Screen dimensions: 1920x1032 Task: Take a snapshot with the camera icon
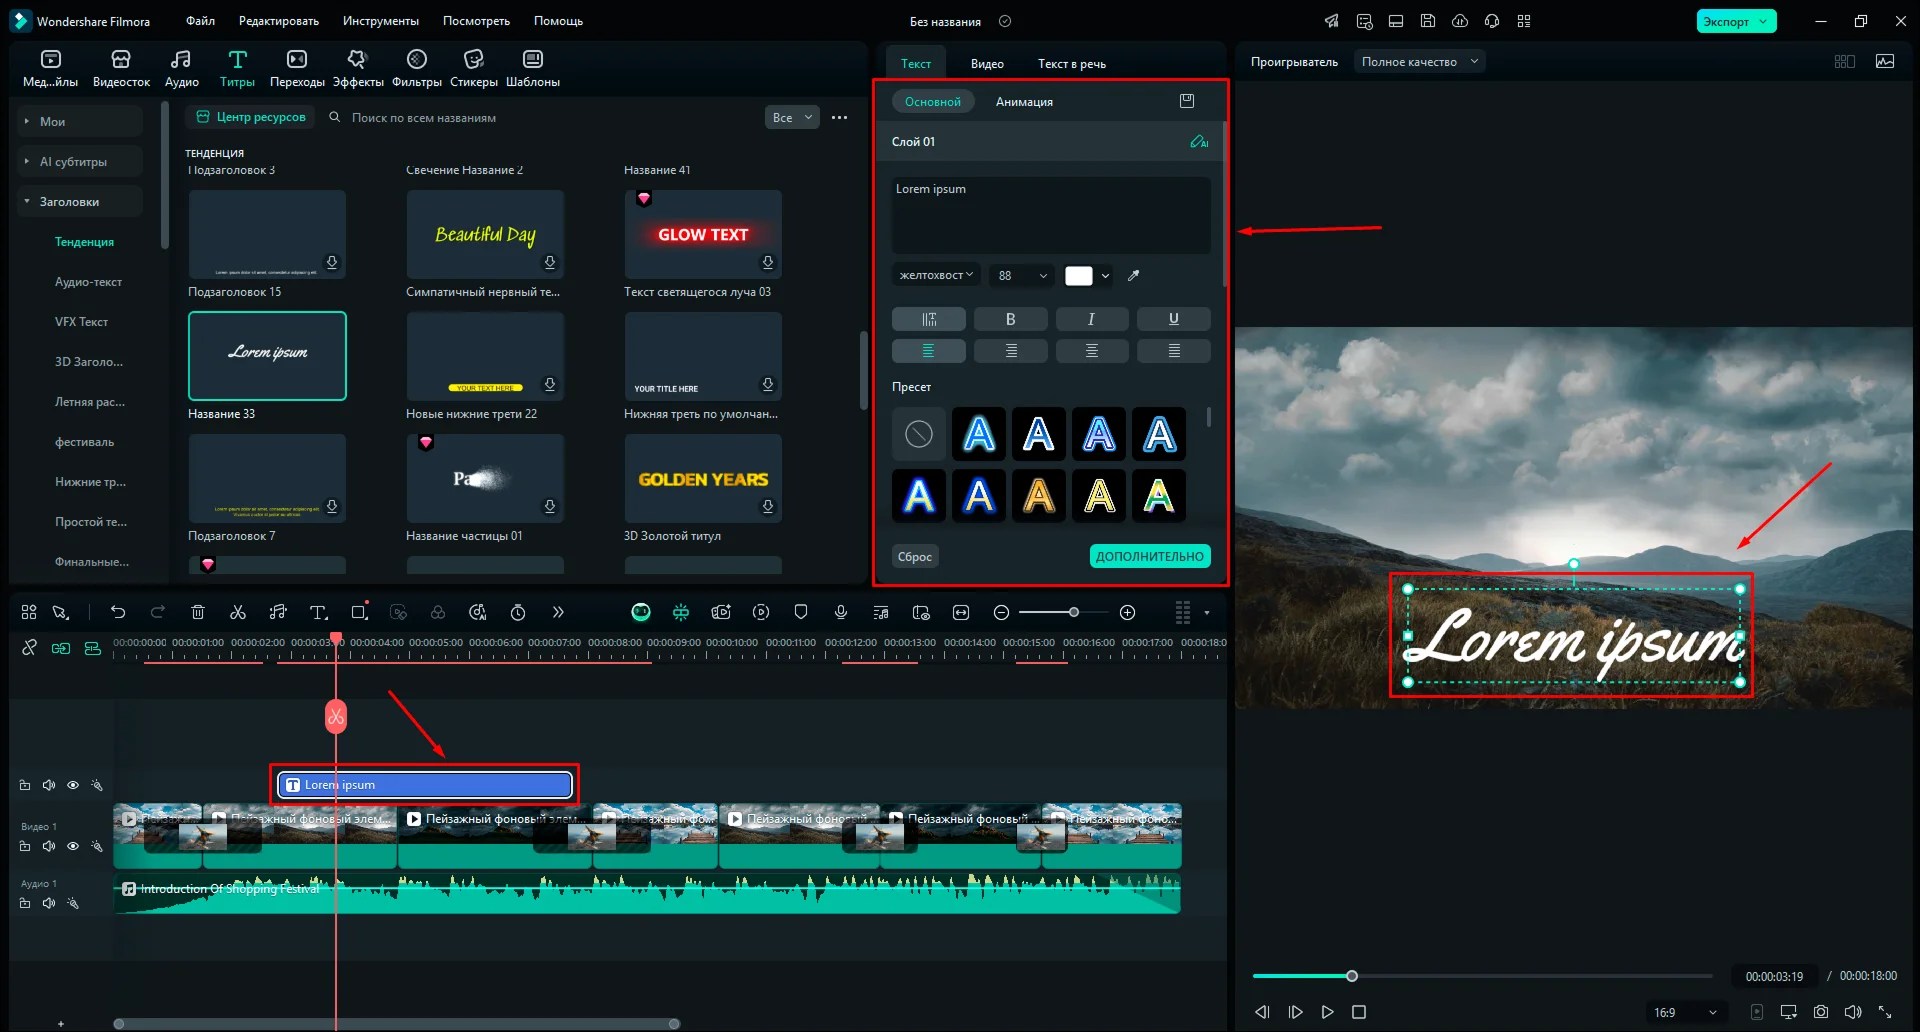coord(1821,1012)
